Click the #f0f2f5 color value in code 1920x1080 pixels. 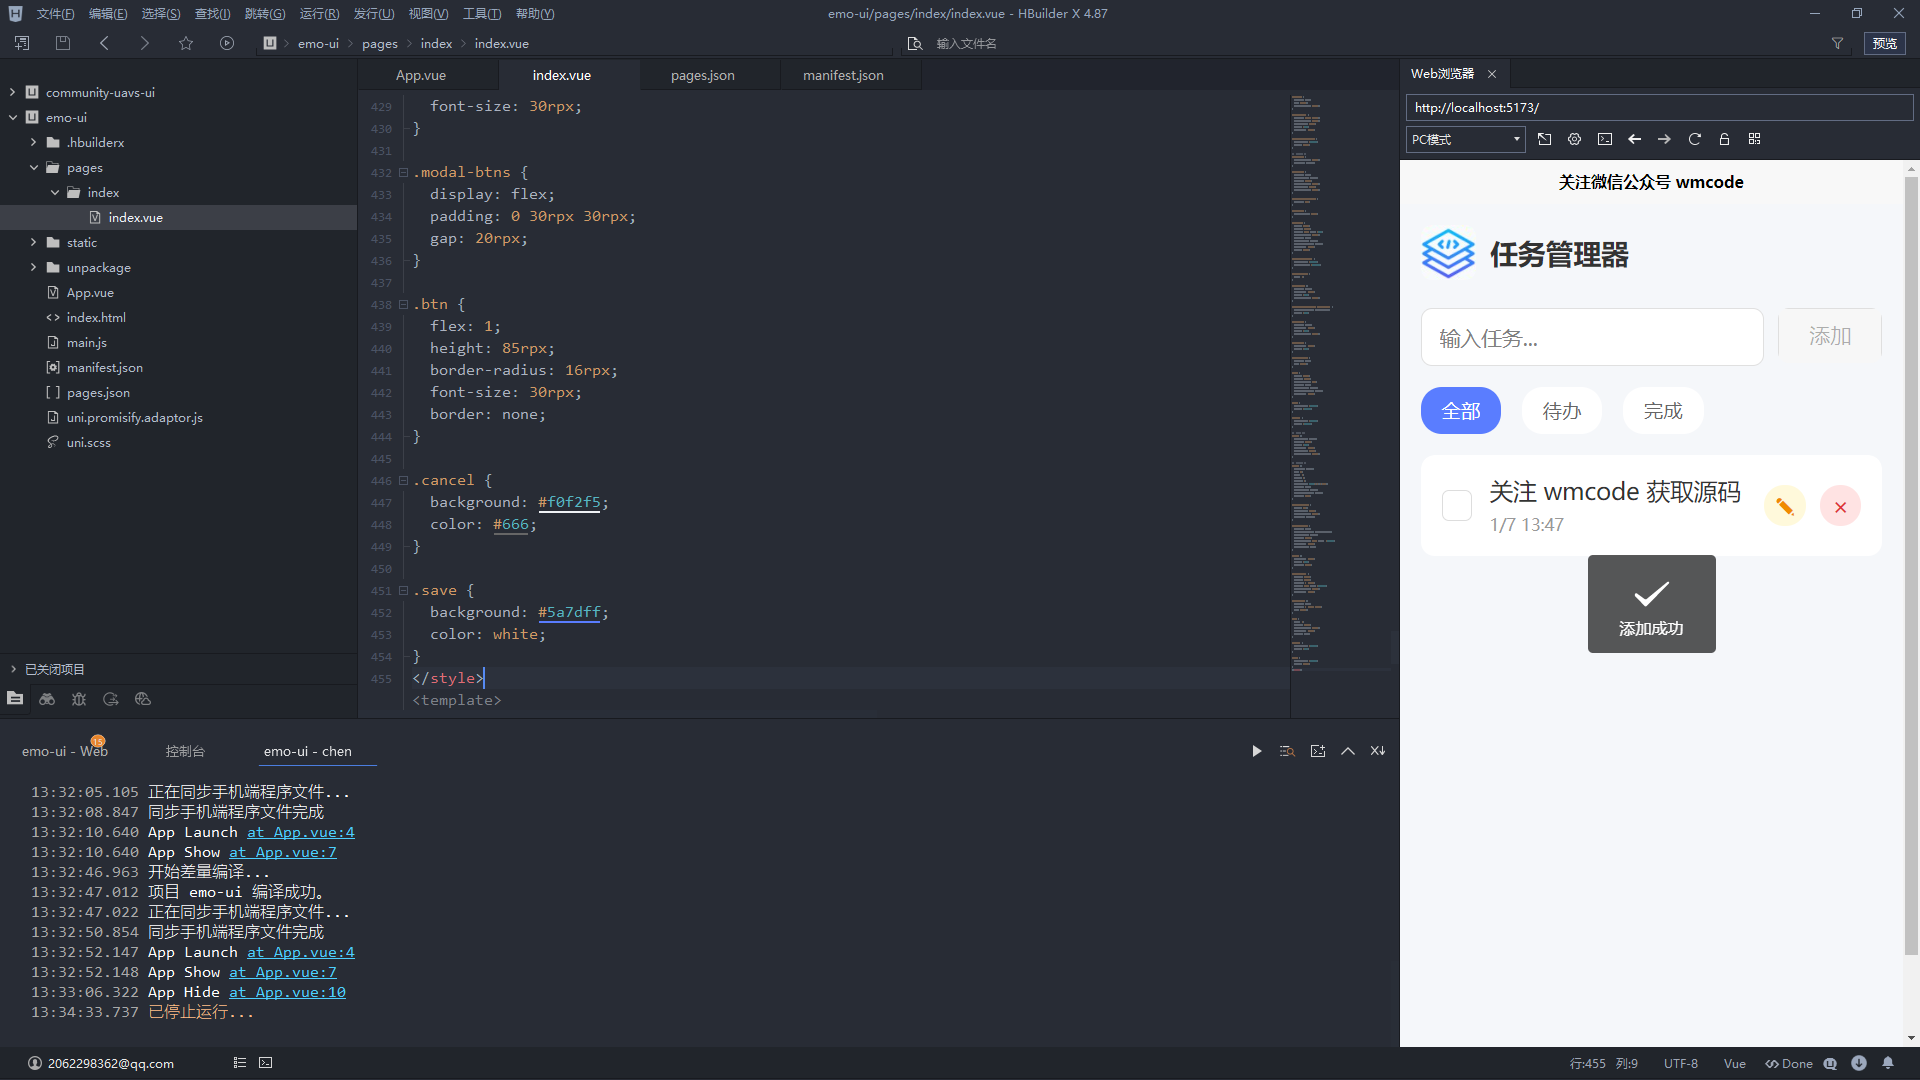click(x=569, y=502)
